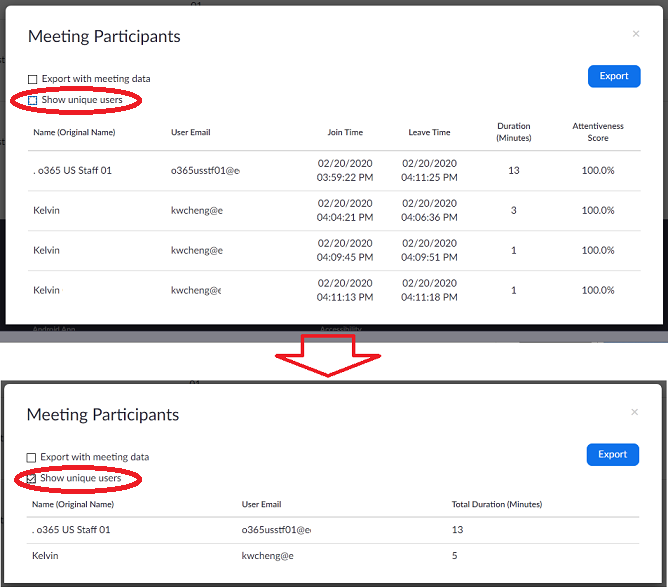
Task: Click the 'Join Time' column header
Action: point(345,133)
